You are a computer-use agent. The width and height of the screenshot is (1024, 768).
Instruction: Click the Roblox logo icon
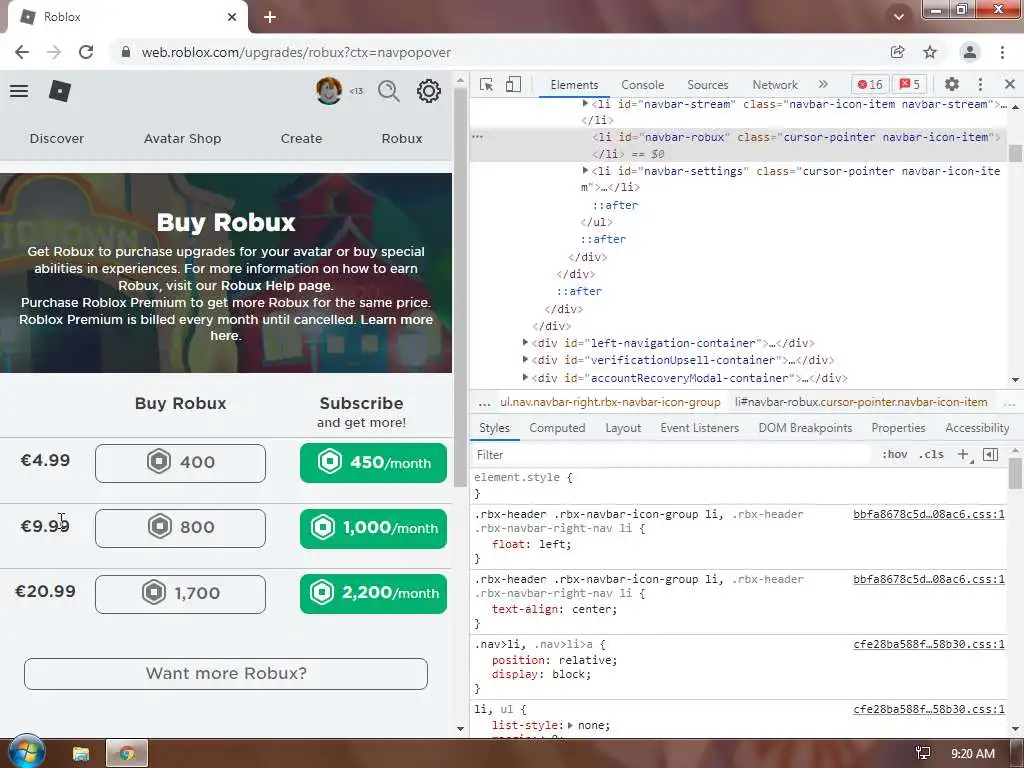tap(59, 91)
